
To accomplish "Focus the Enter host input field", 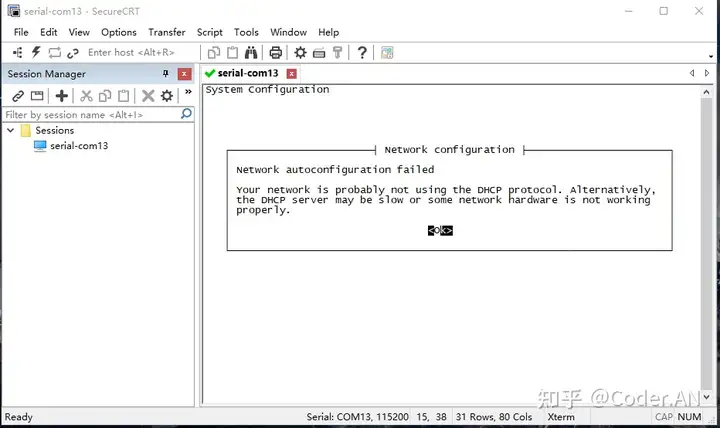I will click(x=140, y=52).
